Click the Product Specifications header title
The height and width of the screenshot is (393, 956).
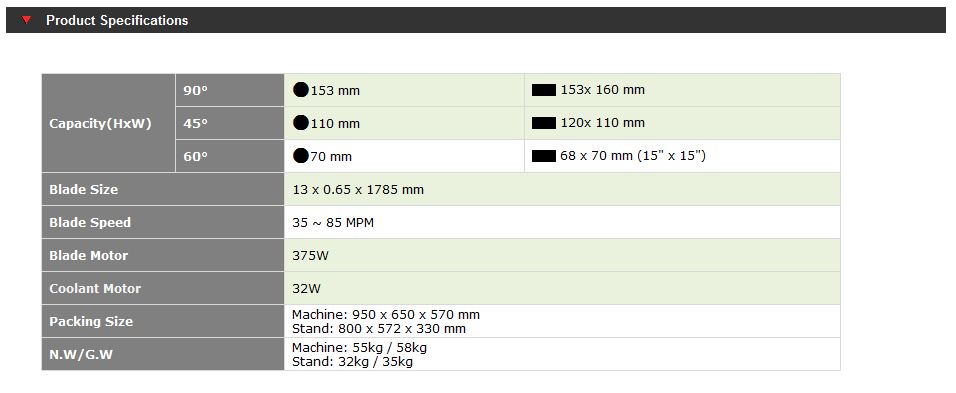117,20
